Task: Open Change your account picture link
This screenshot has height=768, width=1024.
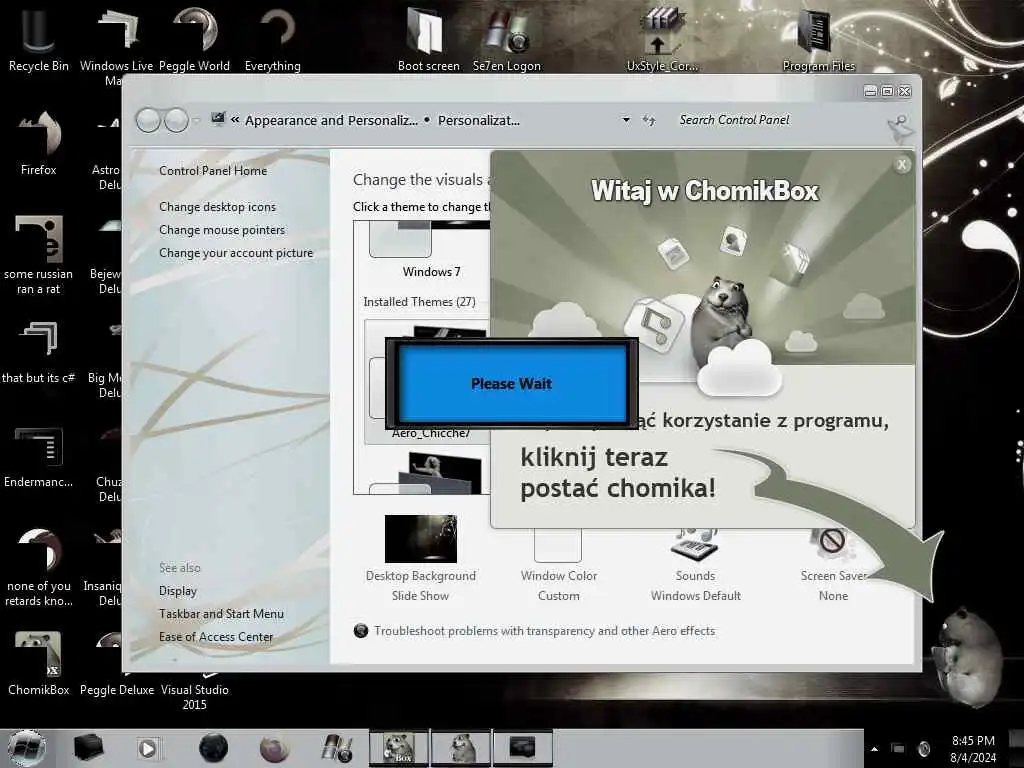Action: [236, 253]
